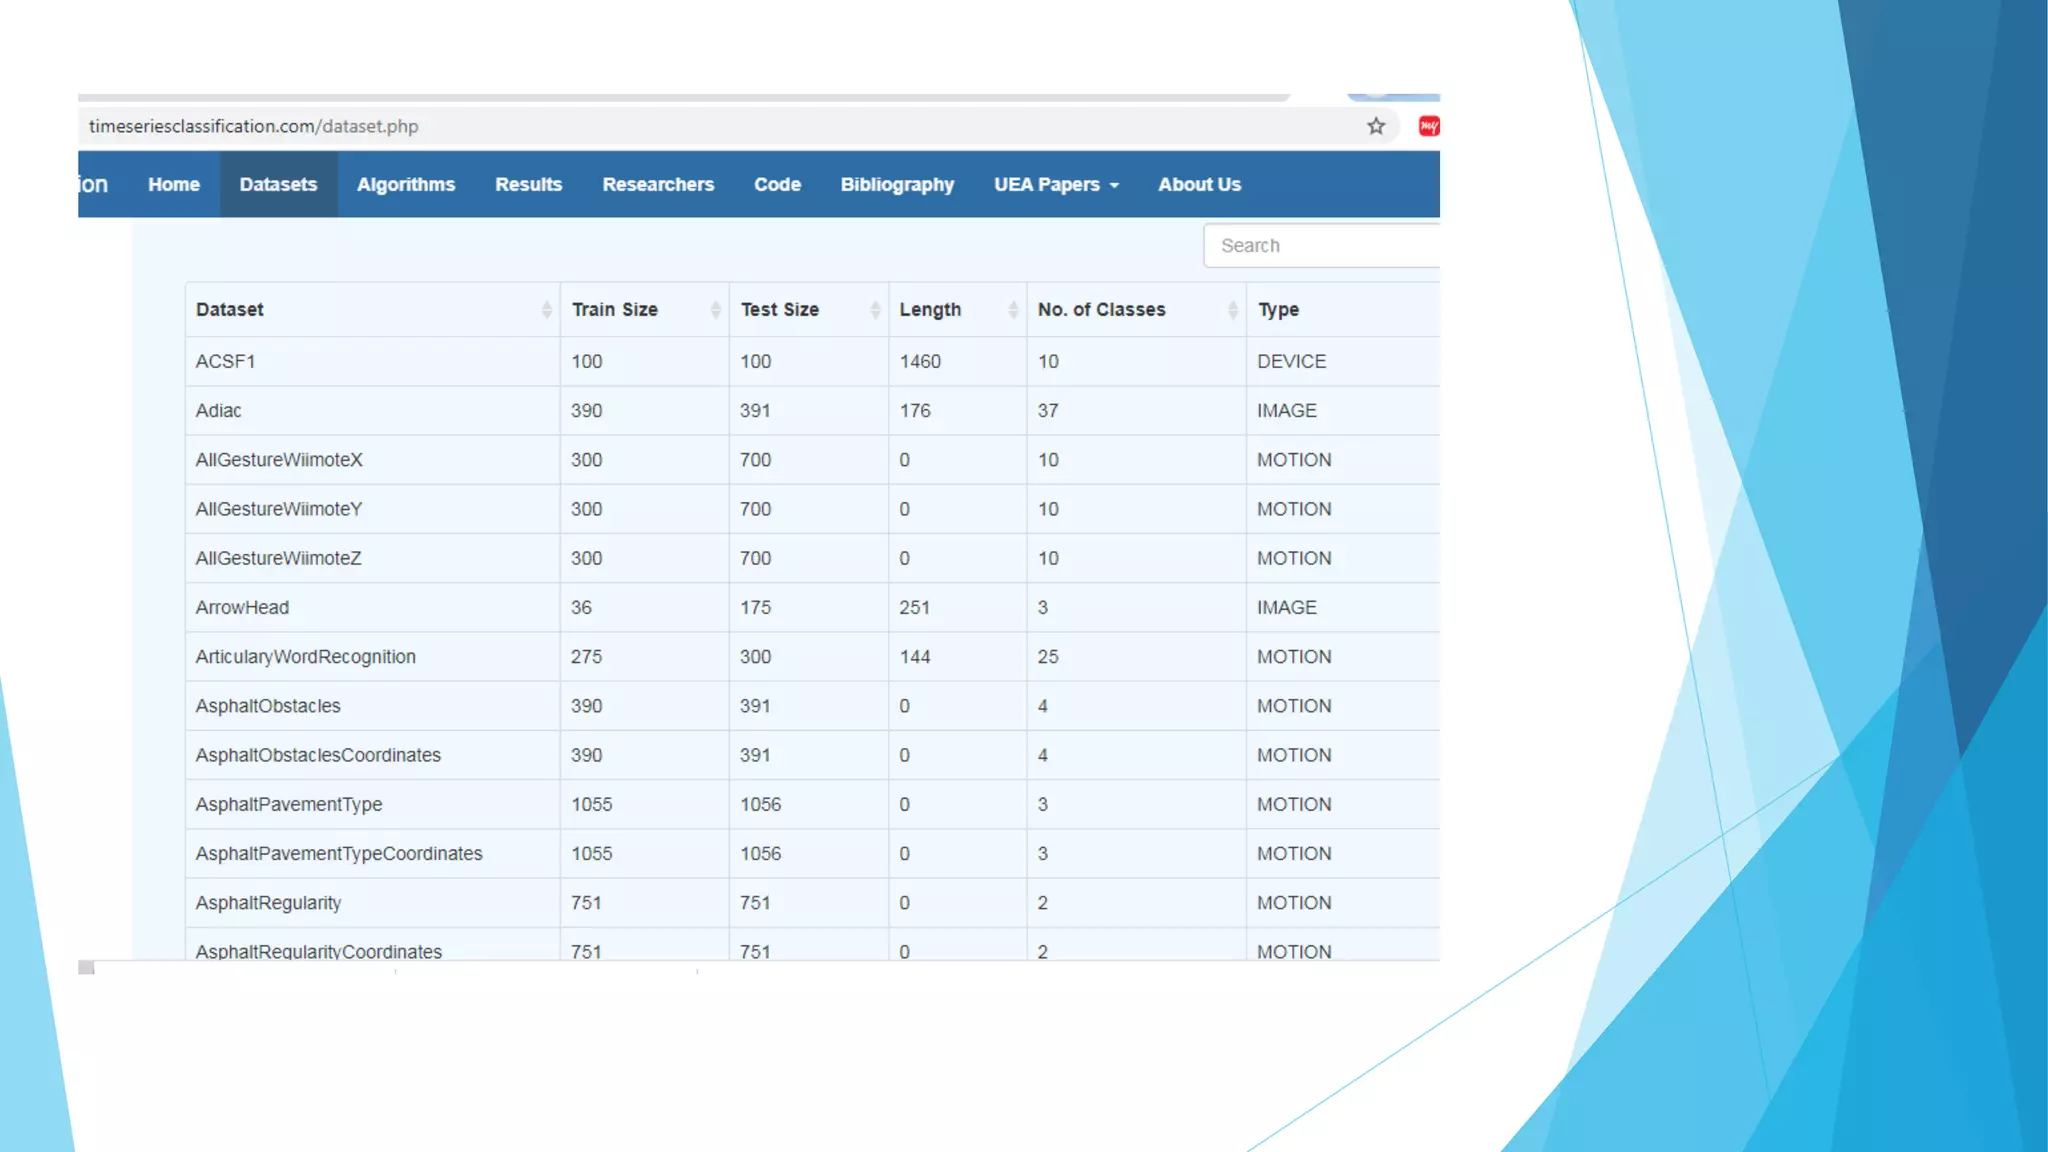
Task: Open the Researchers page link
Action: [x=657, y=185]
